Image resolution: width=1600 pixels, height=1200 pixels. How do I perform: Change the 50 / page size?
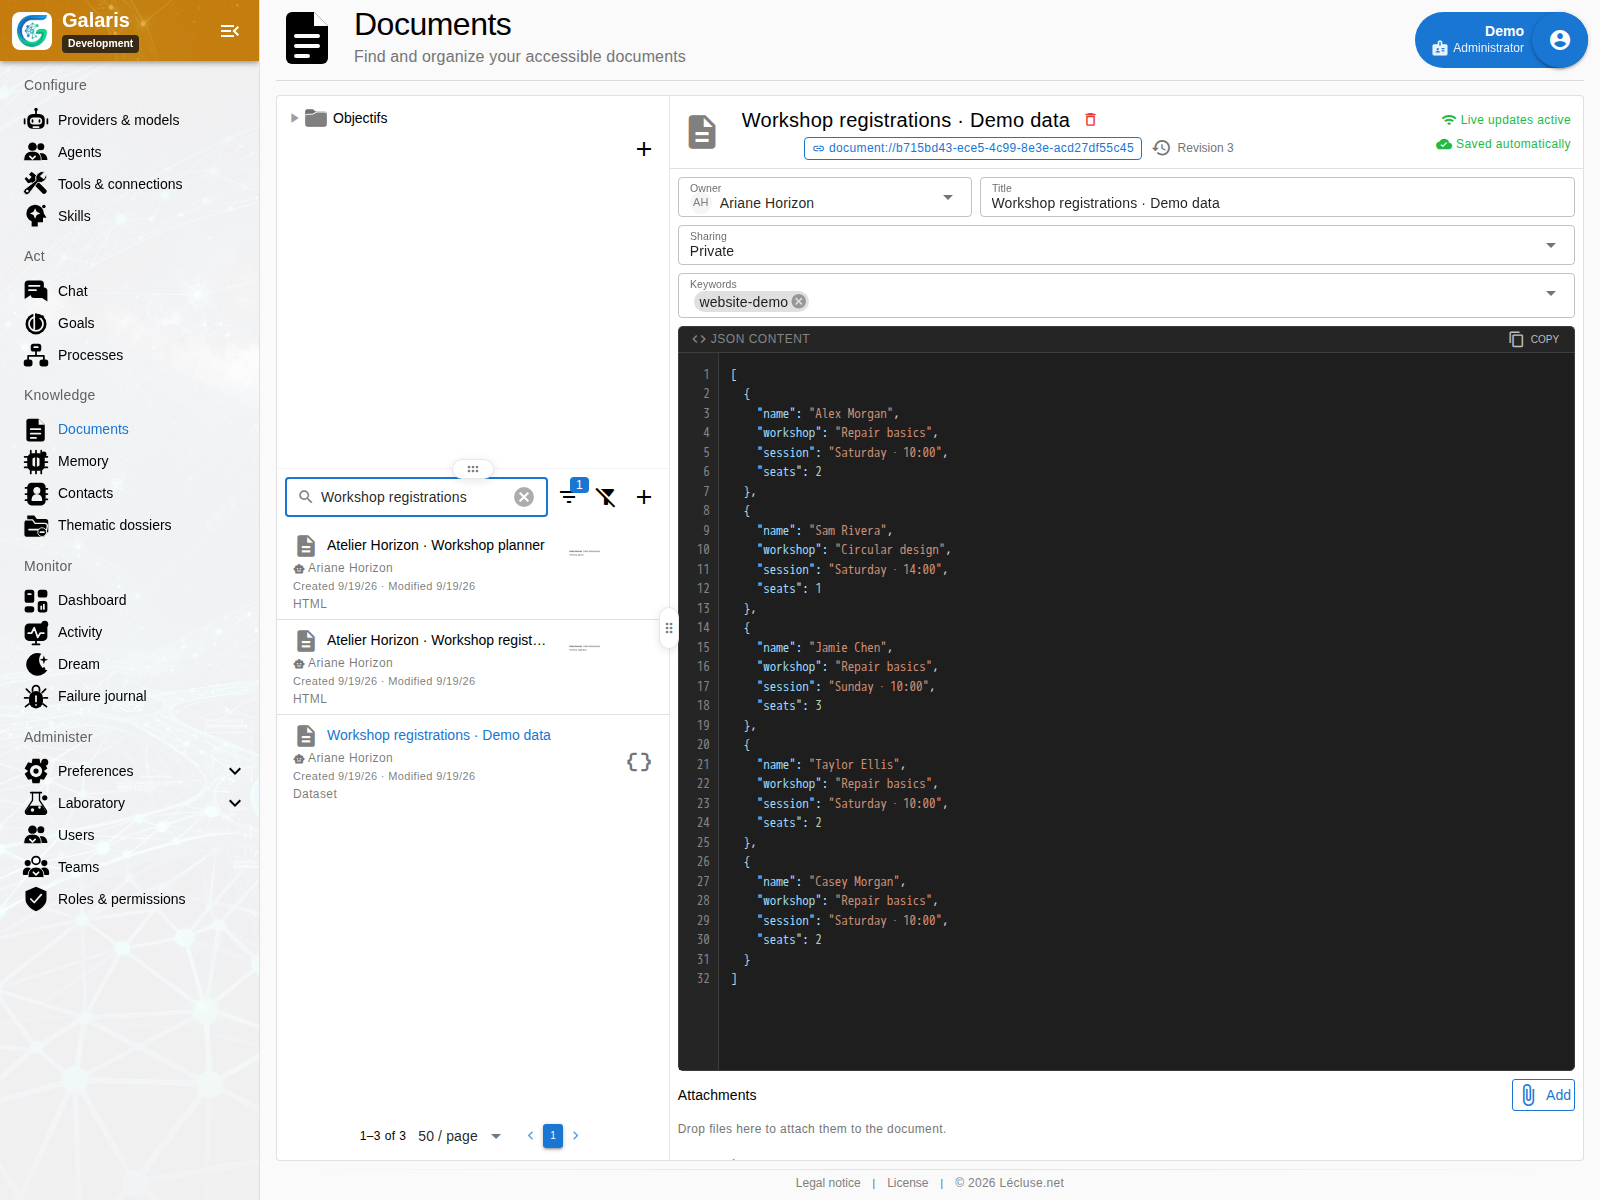click(x=460, y=1136)
